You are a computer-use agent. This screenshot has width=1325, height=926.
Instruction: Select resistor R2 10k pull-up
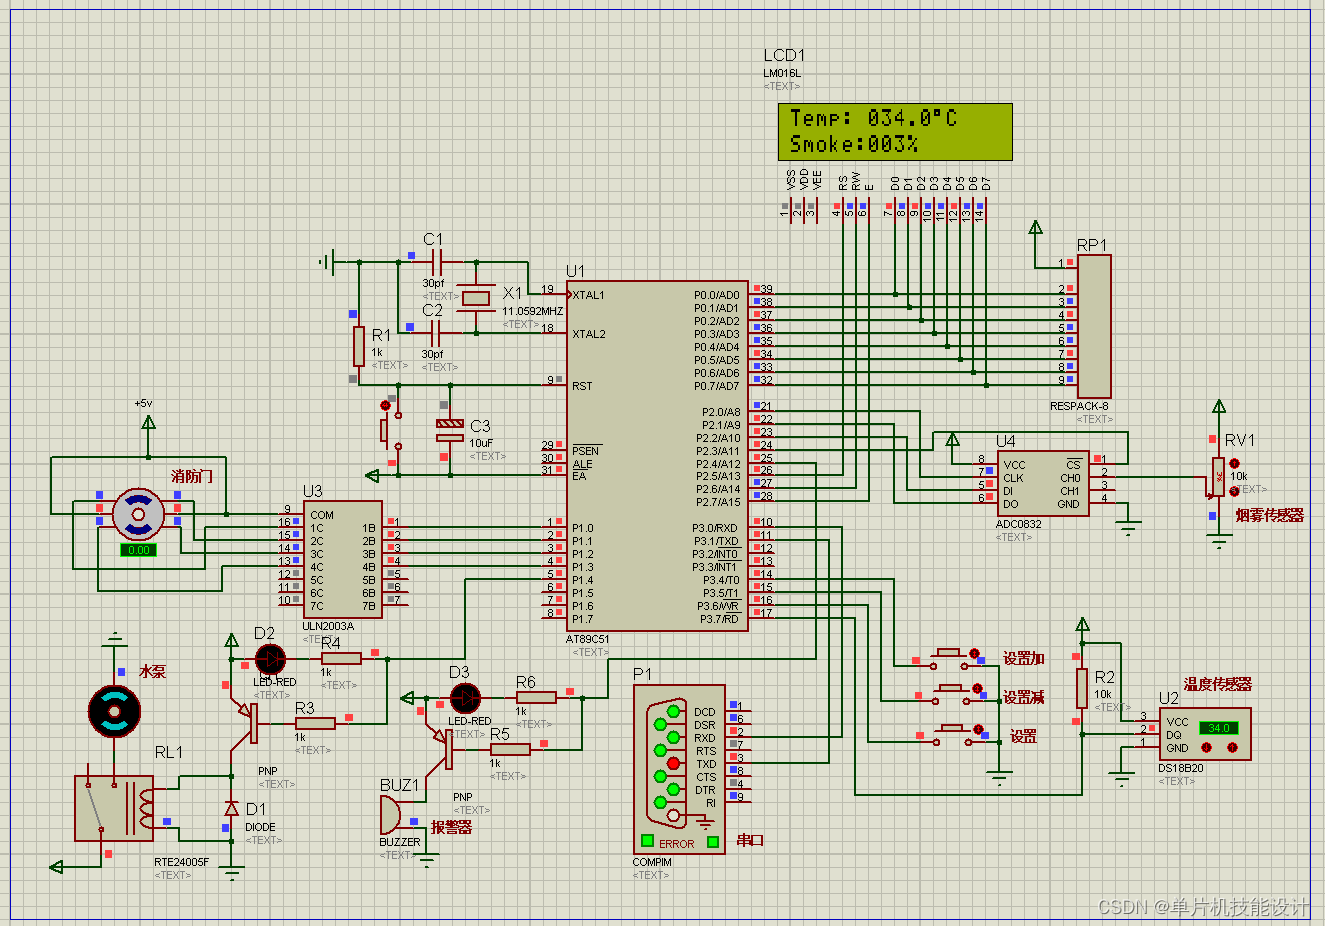1082,688
